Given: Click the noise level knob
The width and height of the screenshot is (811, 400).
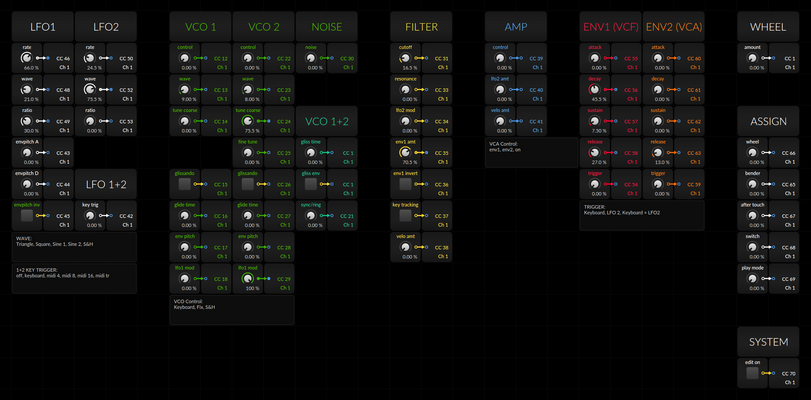Looking at the screenshot, I should click(x=311, y=58).
